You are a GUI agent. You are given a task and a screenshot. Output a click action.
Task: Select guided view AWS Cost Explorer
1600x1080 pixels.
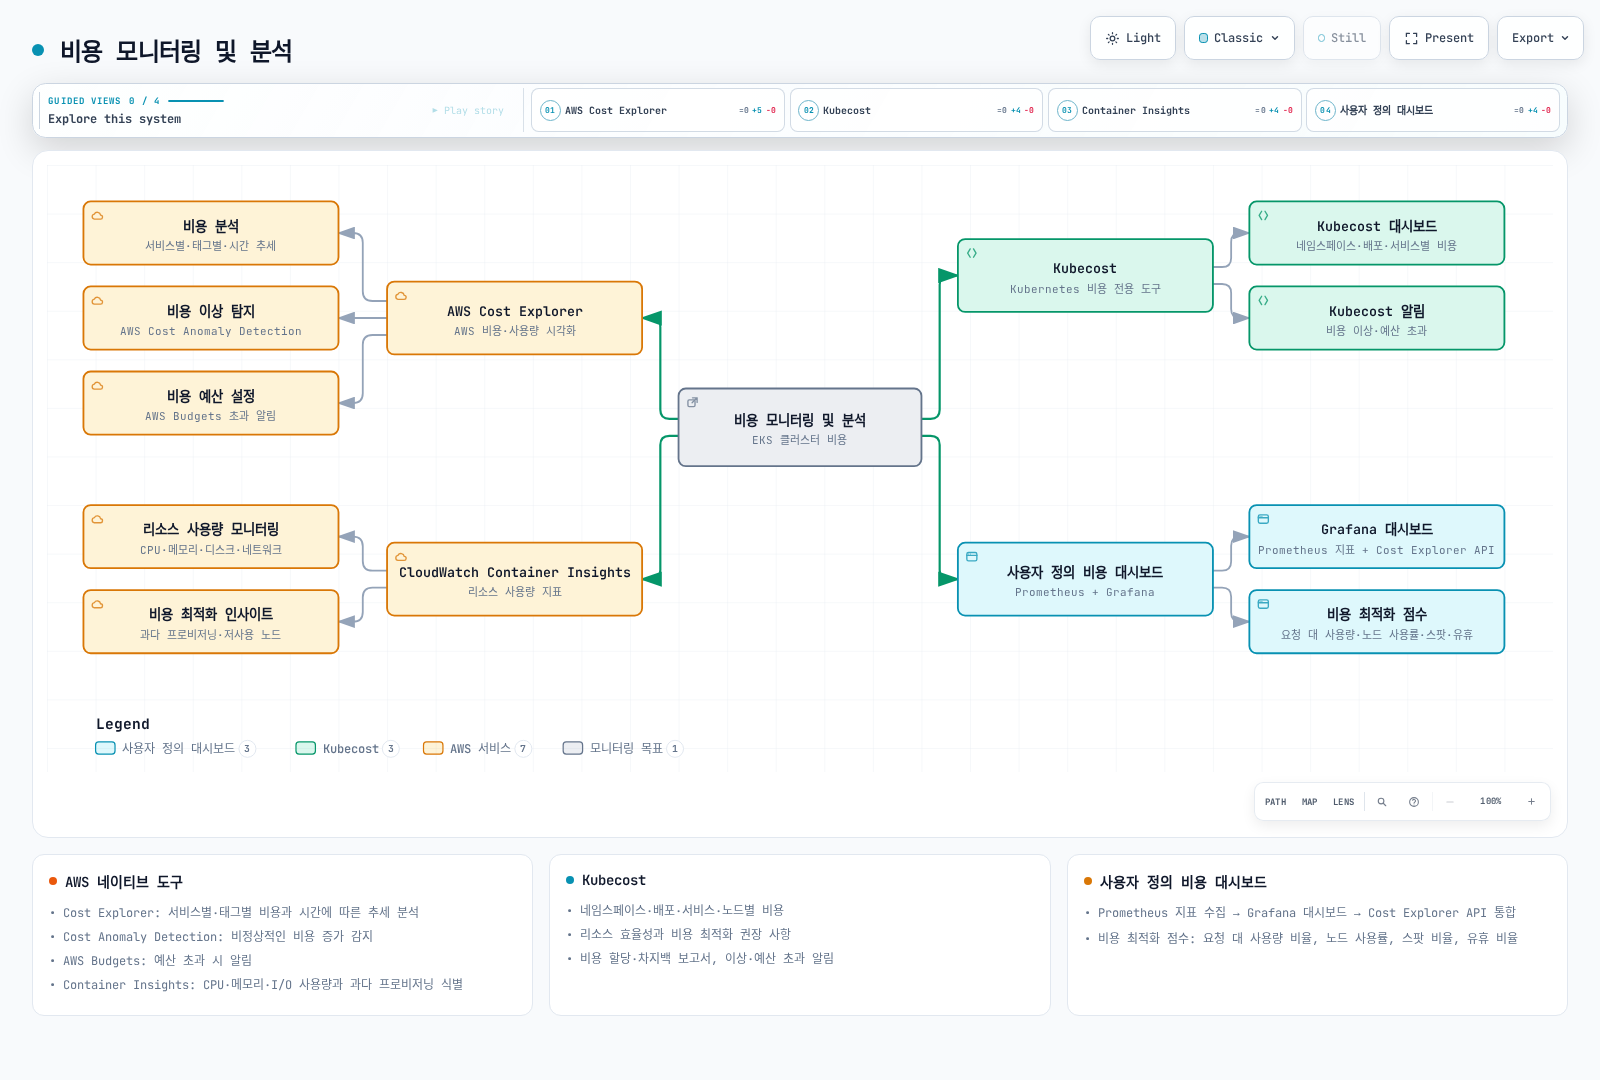coord(658,110)
